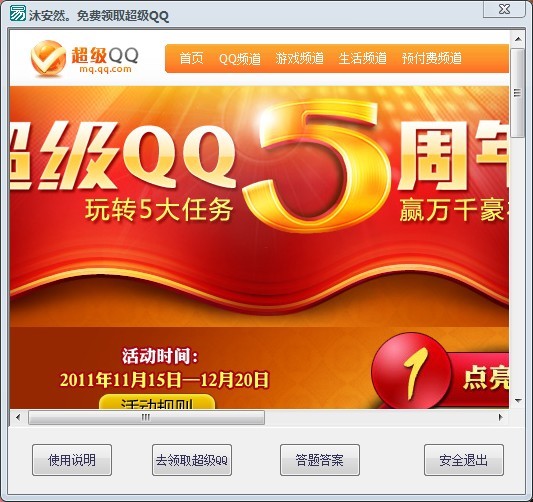Click the vertical scrollbar thumb

pos(518,92)
